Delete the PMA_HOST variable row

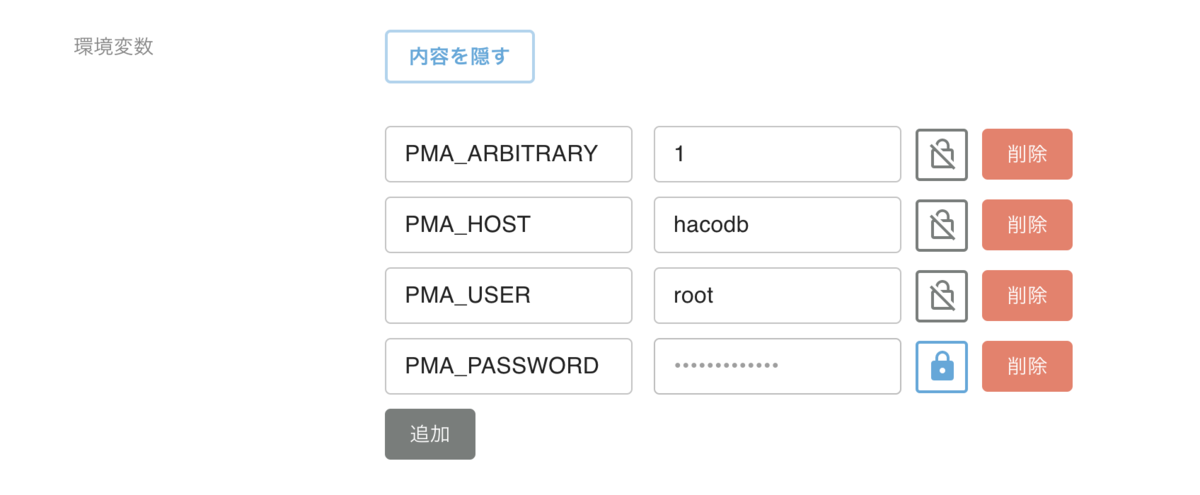pos(1026,225)
